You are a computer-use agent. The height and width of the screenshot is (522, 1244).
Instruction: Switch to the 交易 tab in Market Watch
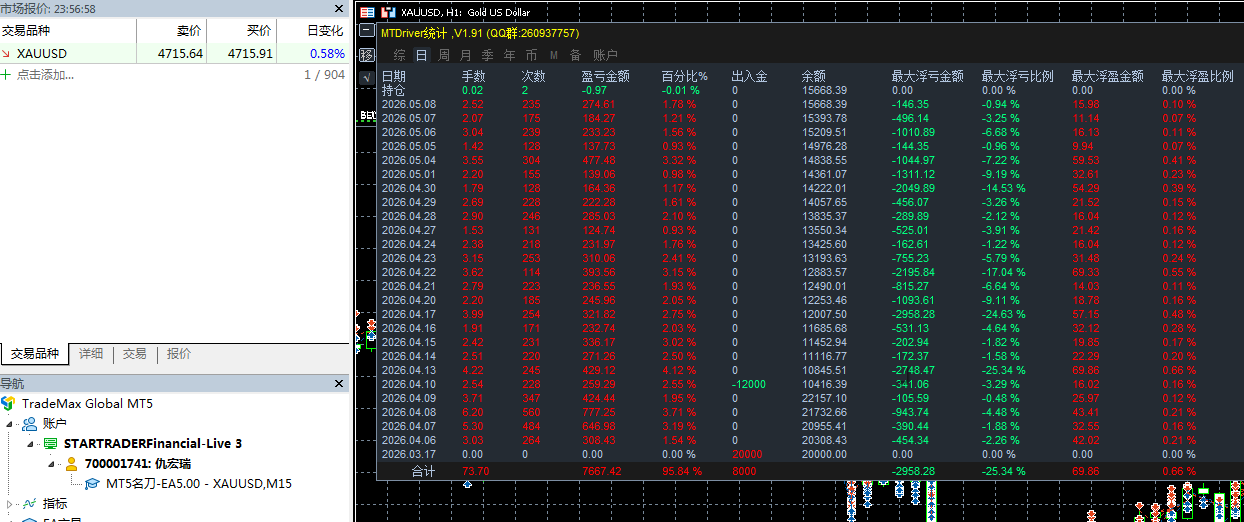[135, 354]
